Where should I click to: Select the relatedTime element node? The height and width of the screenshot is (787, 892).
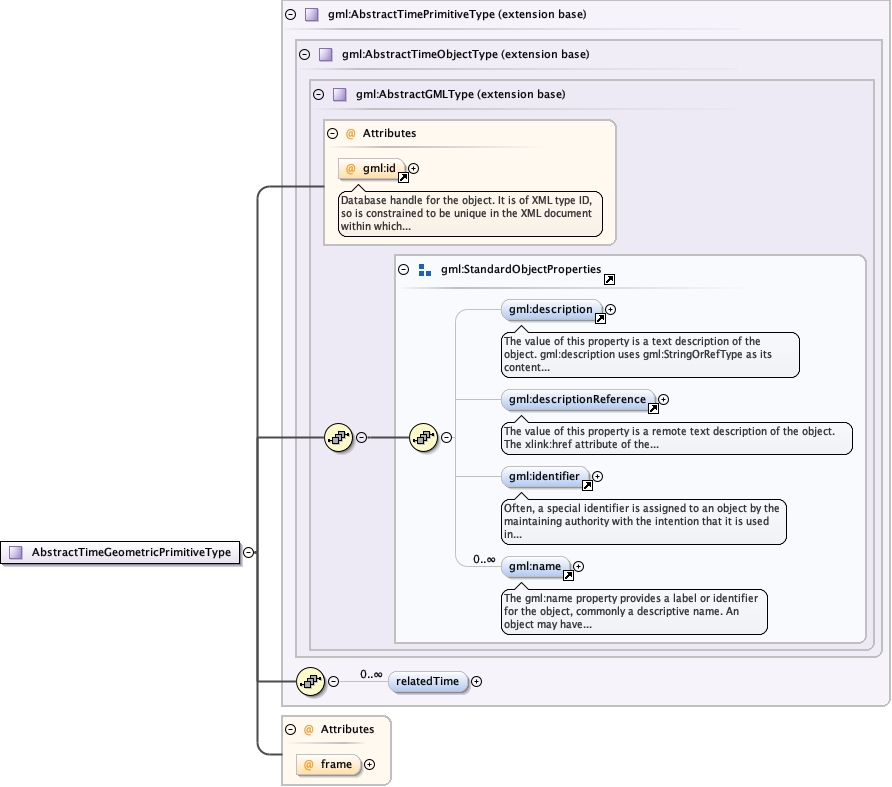tap(428, 682)
